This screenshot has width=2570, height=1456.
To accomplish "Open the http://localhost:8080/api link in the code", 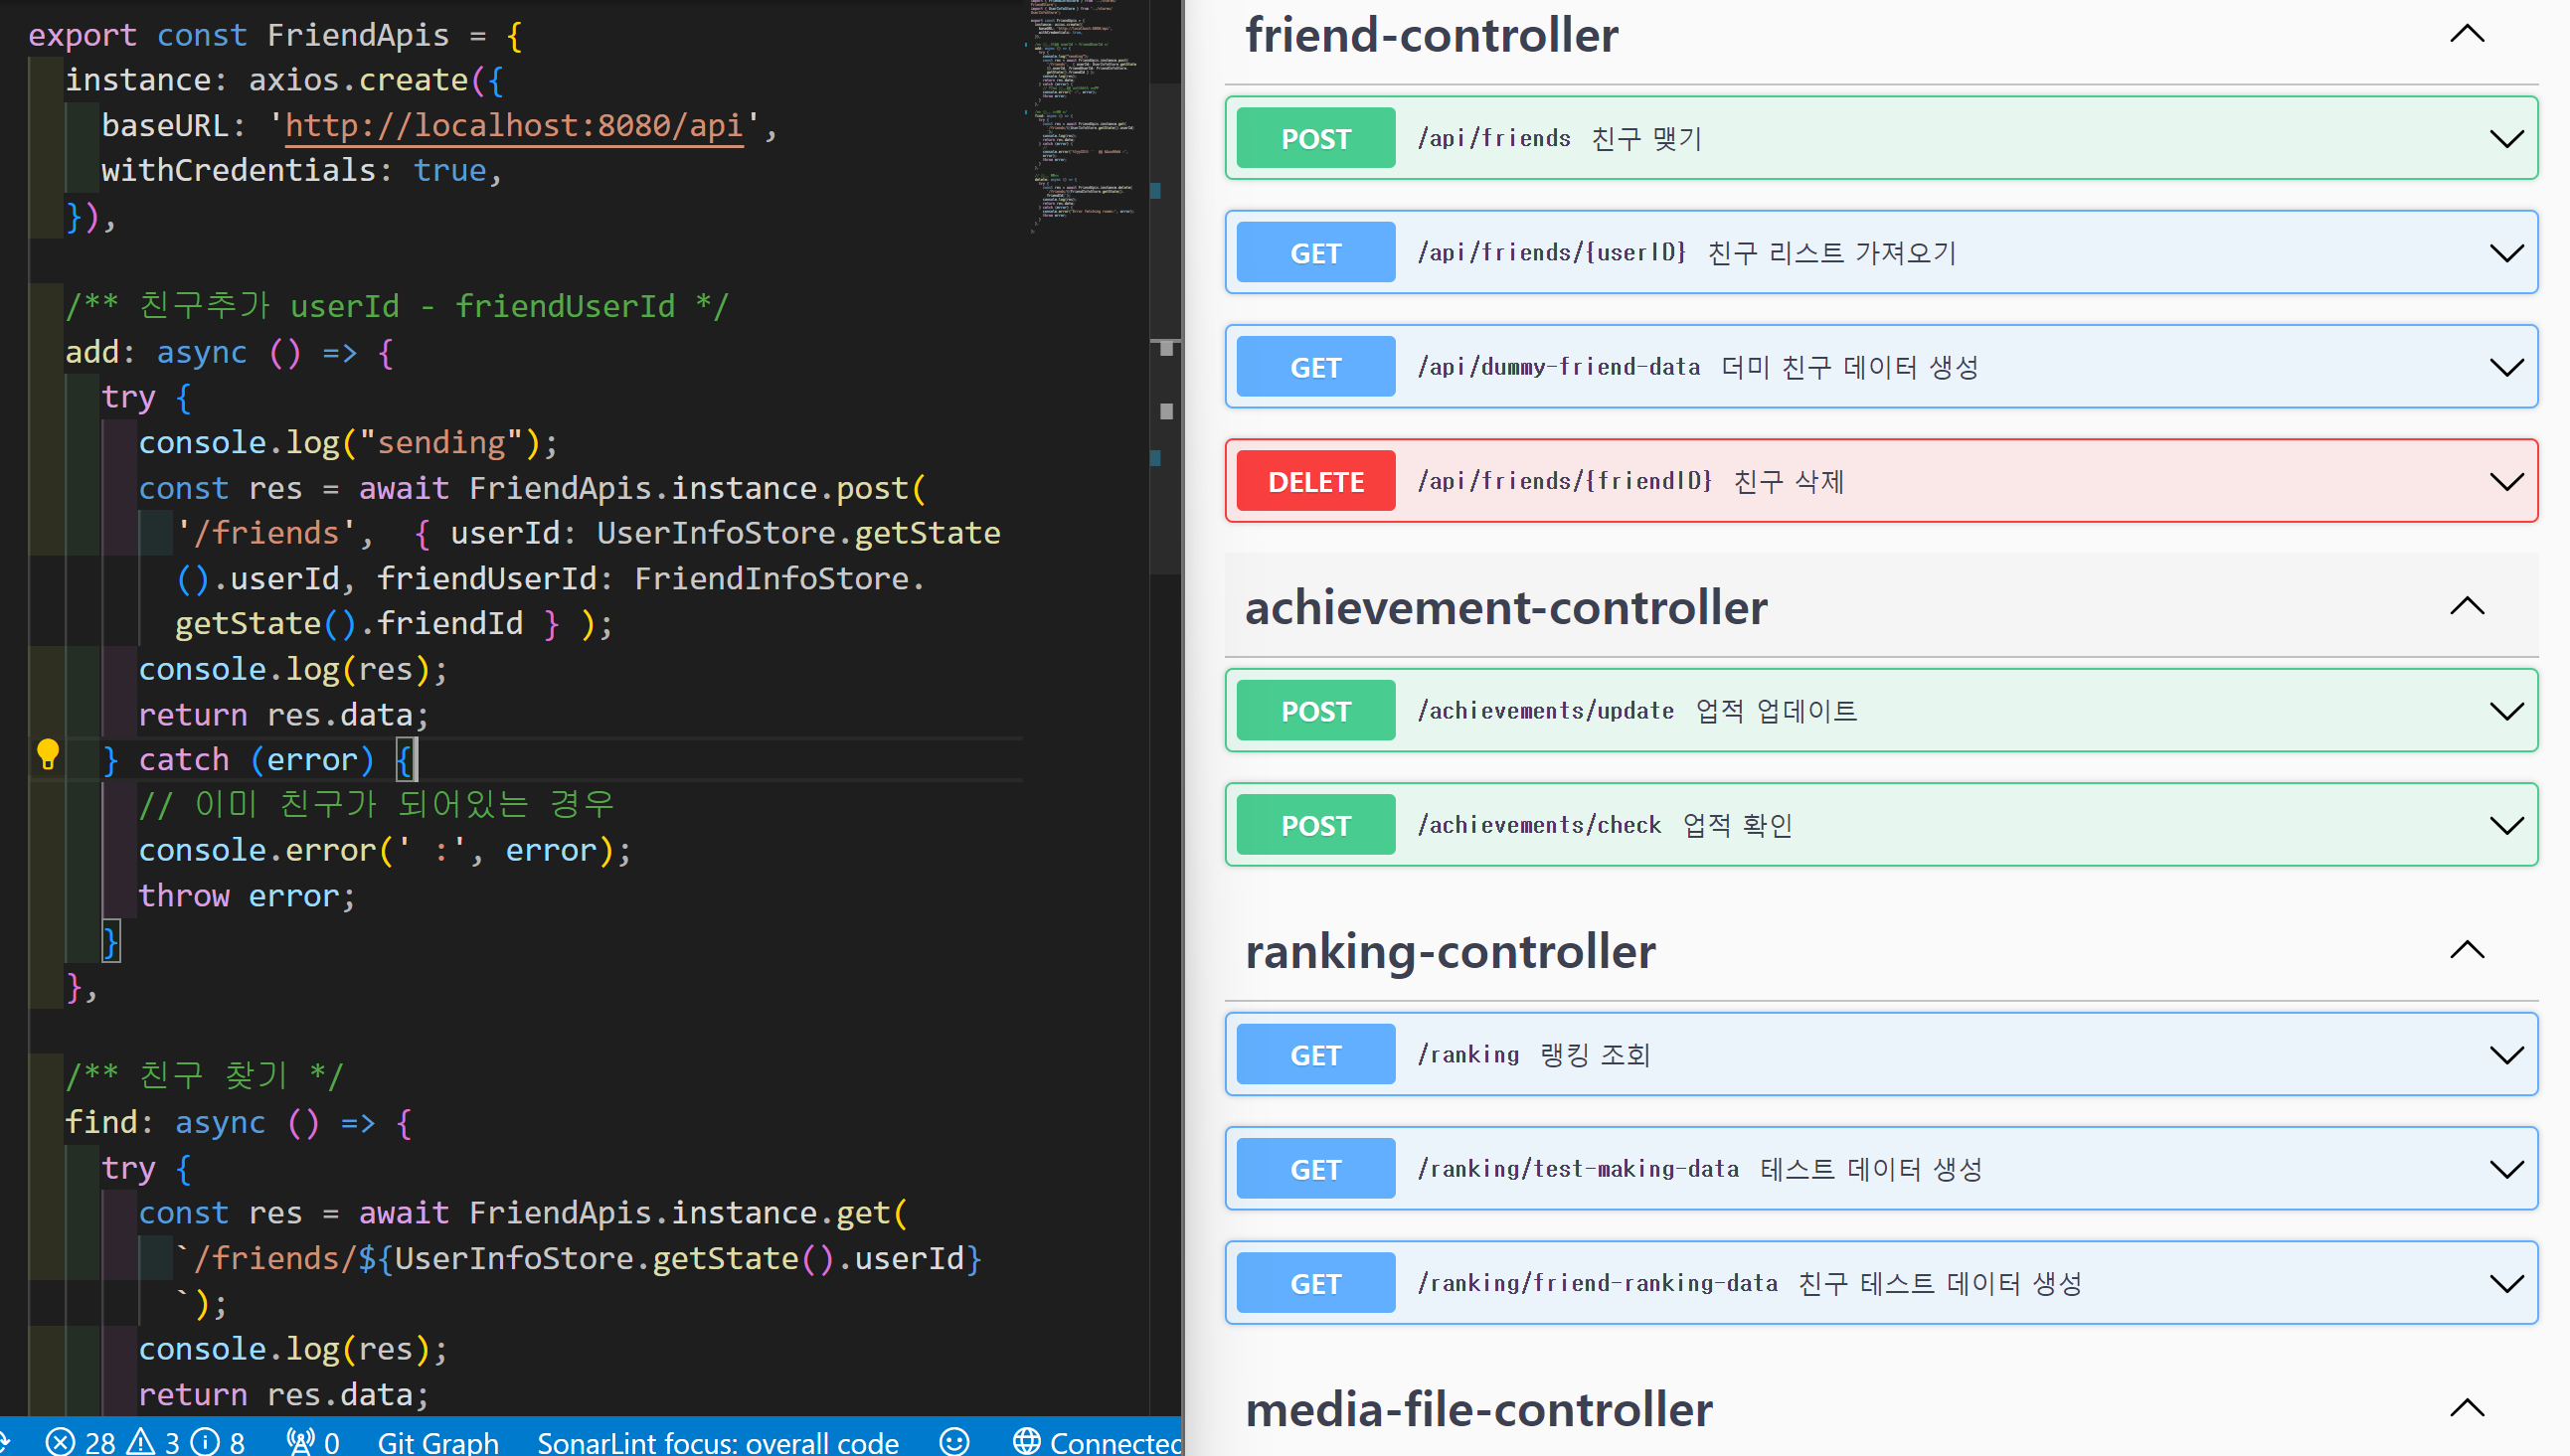I will click(x=514, y=125).
